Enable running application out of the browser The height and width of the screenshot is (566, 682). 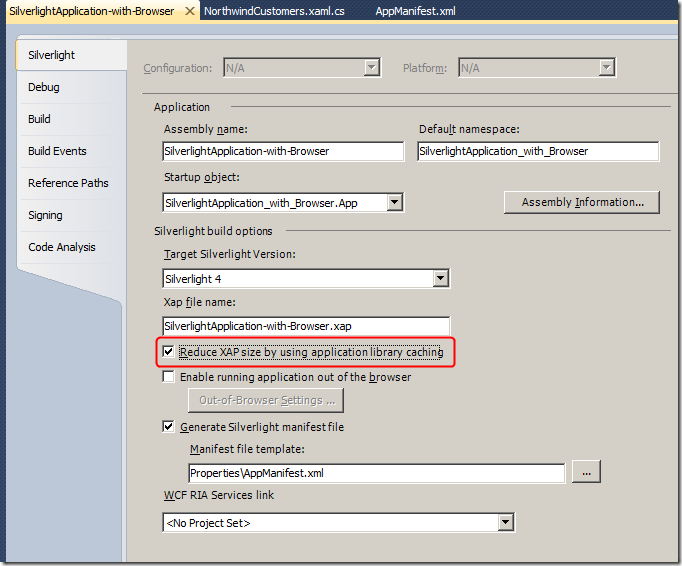[x=168, y=376]
